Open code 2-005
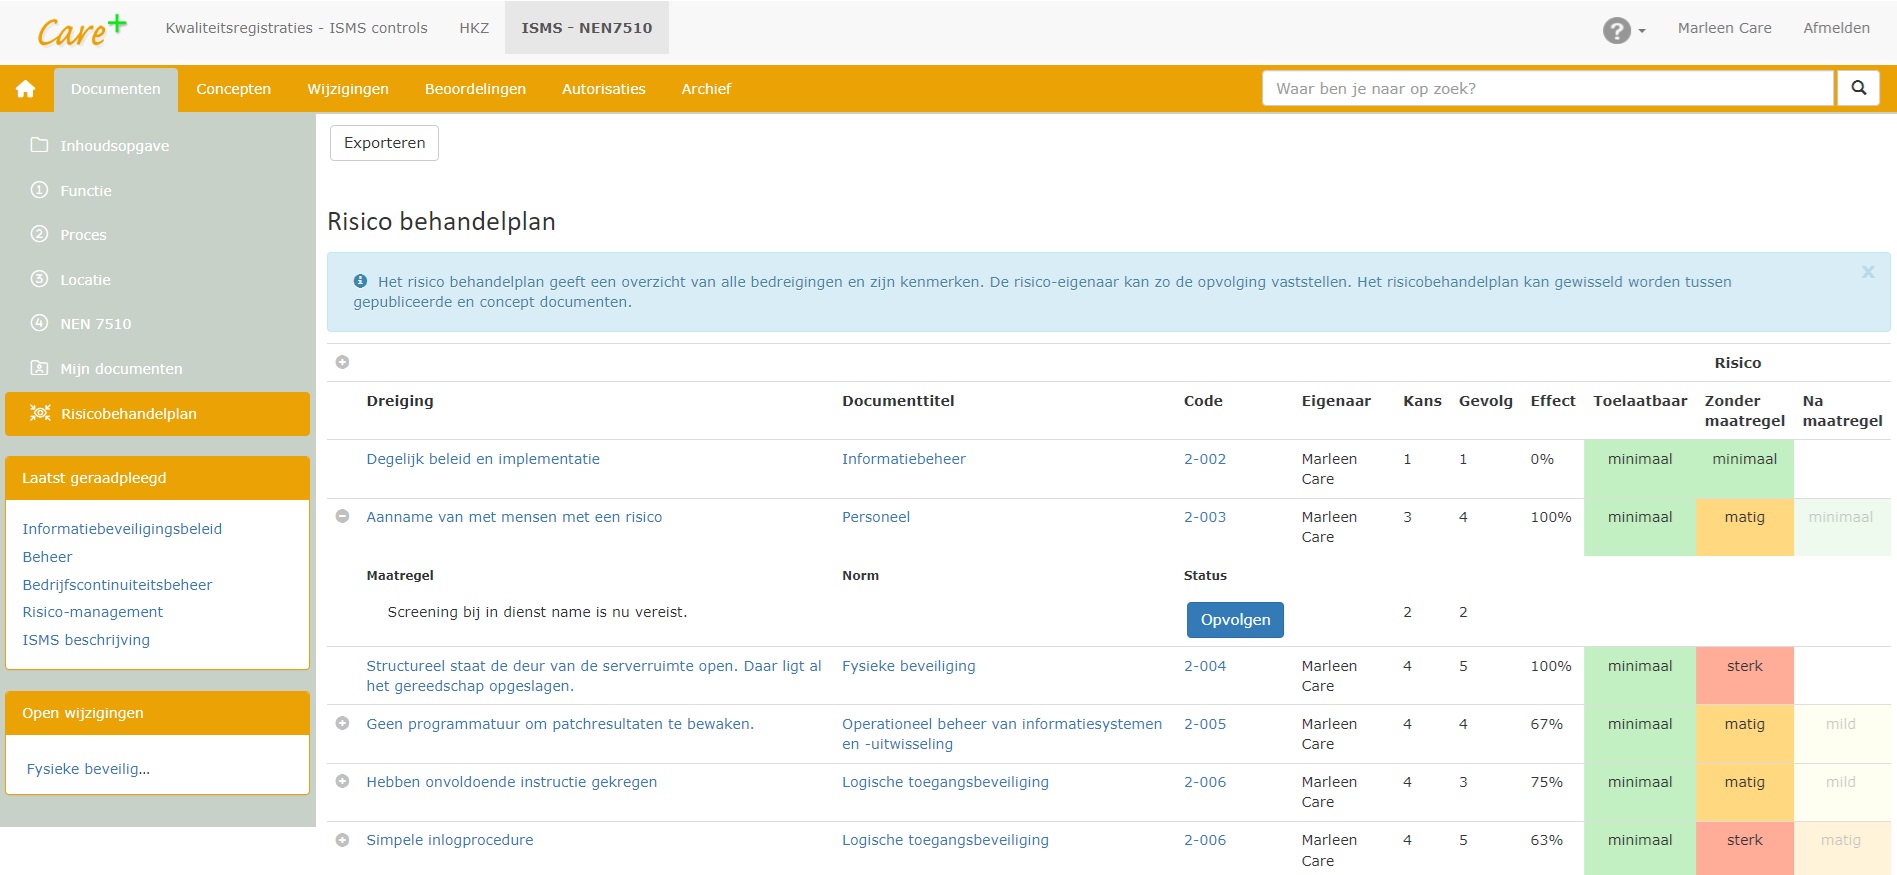This screenshot has height=875, width=1897. pyautogui.click(x=1205, y=724)
